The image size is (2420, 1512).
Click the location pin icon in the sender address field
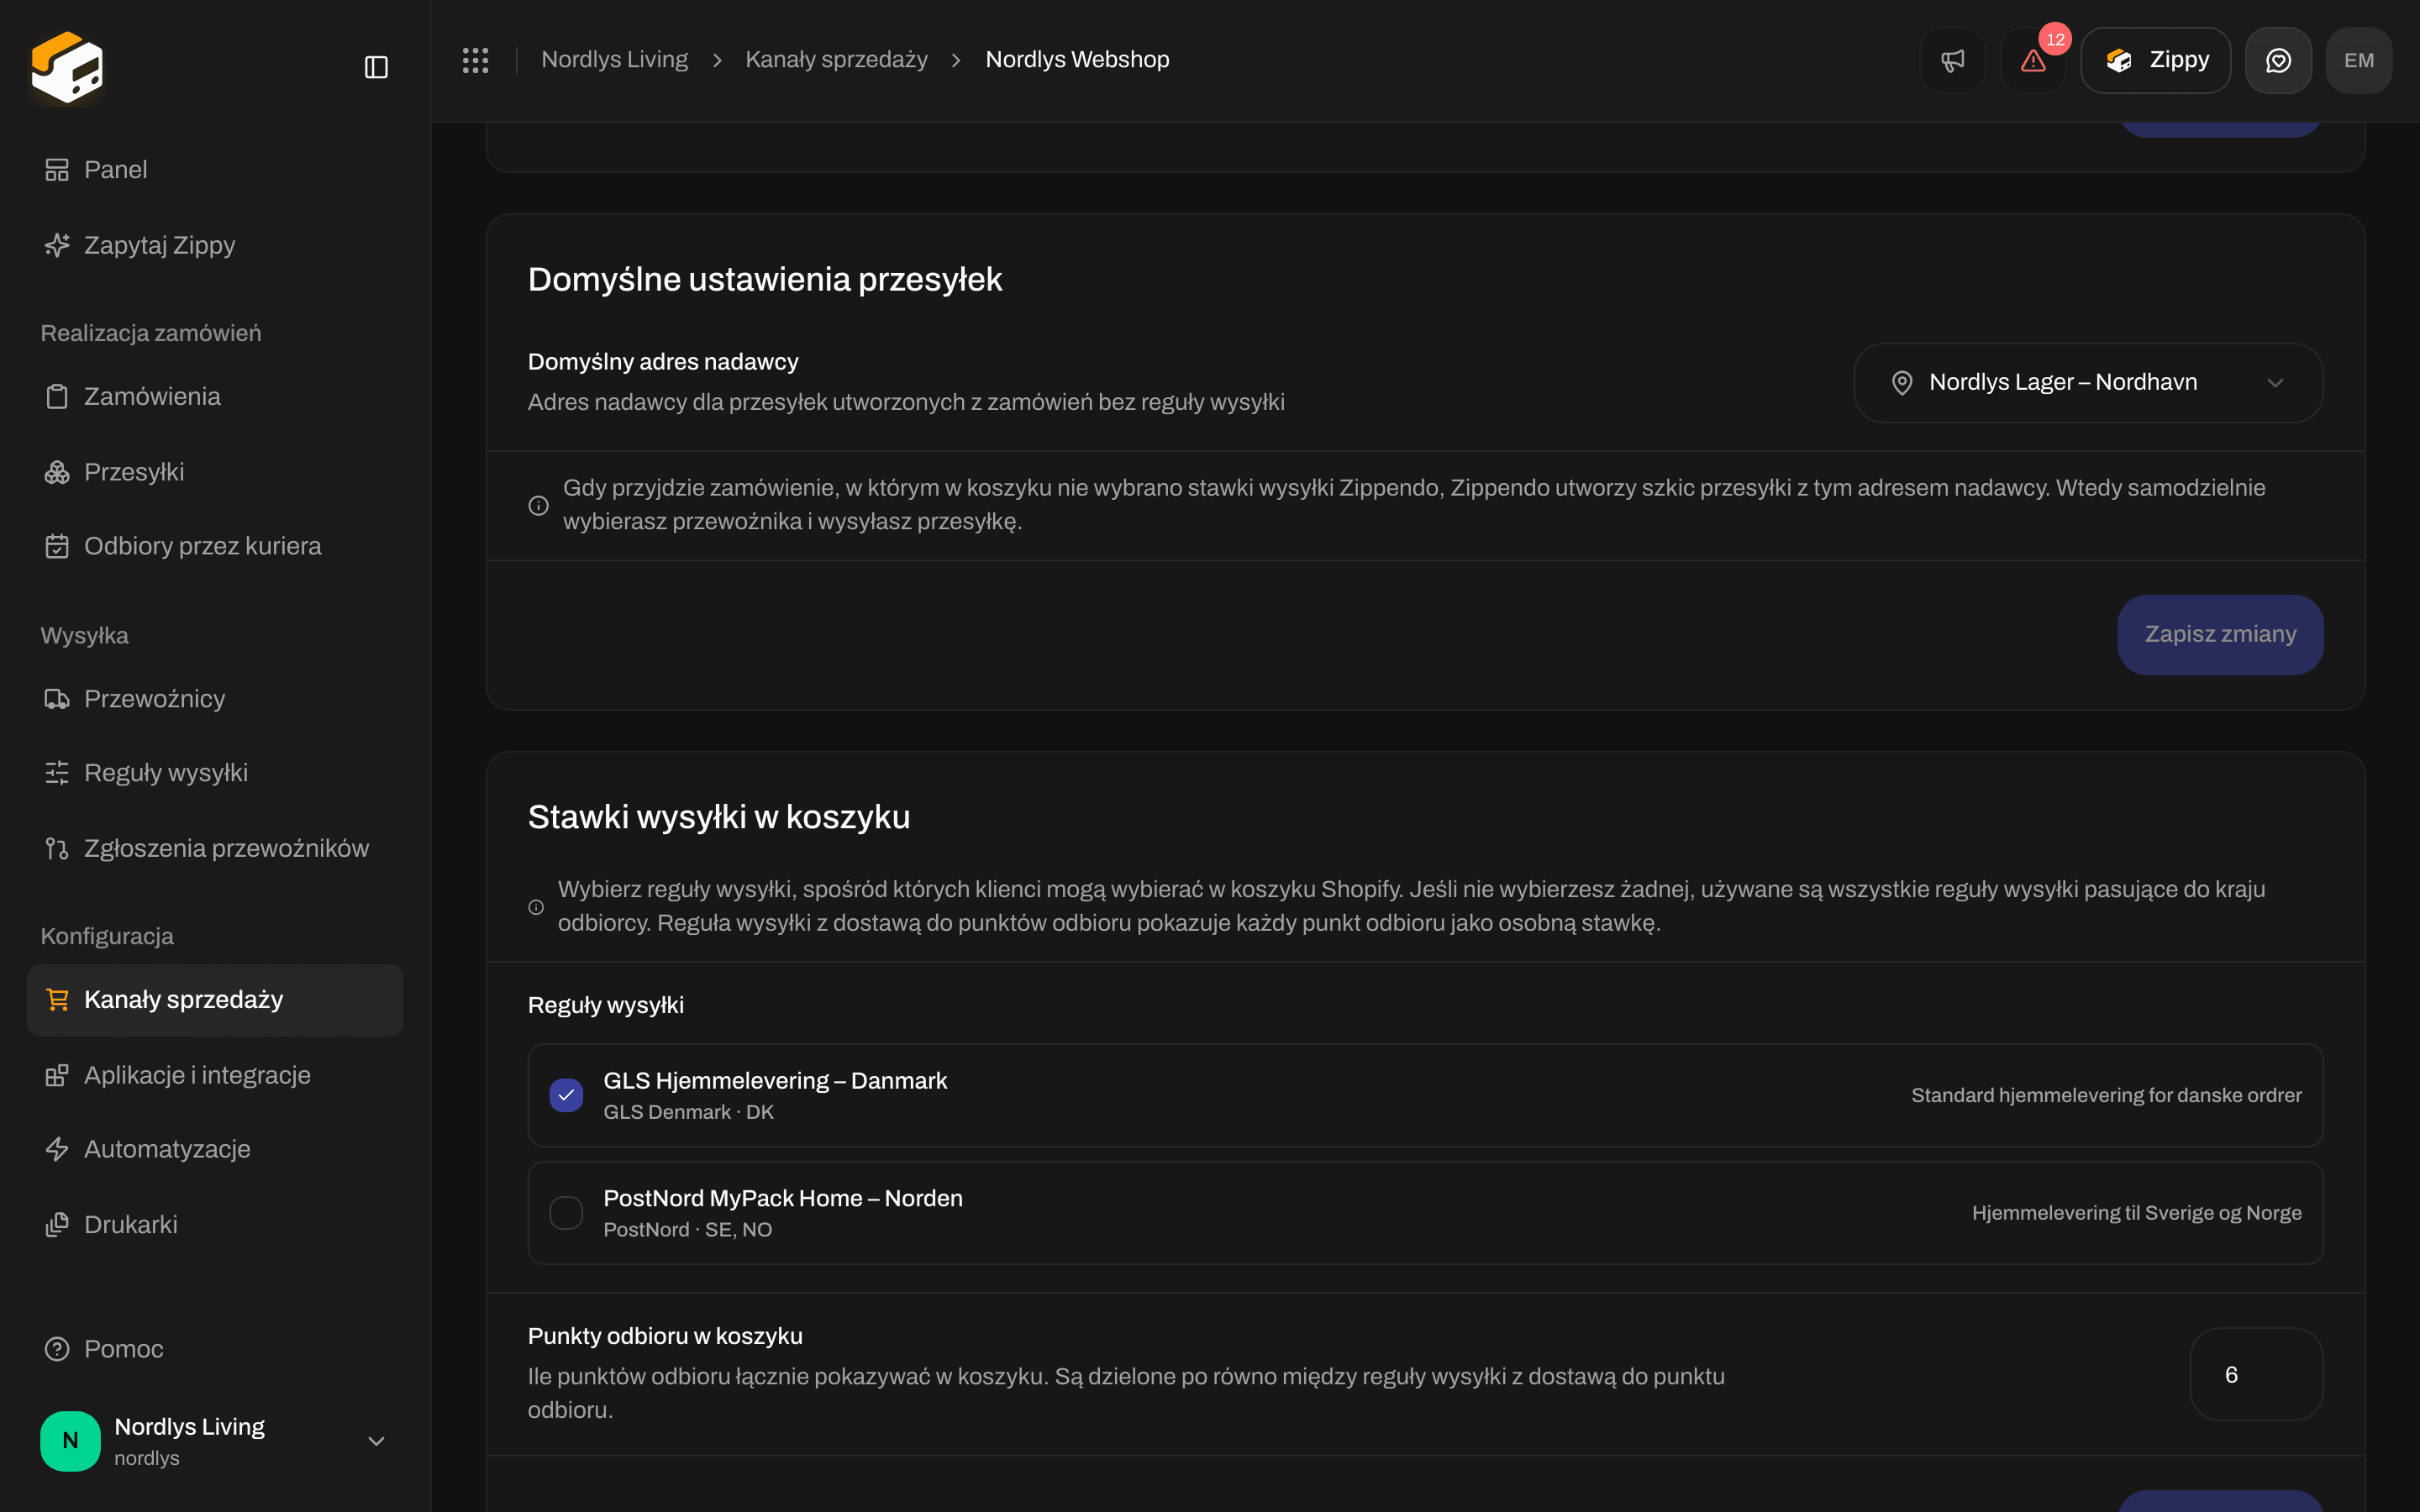pos(1902,383)
